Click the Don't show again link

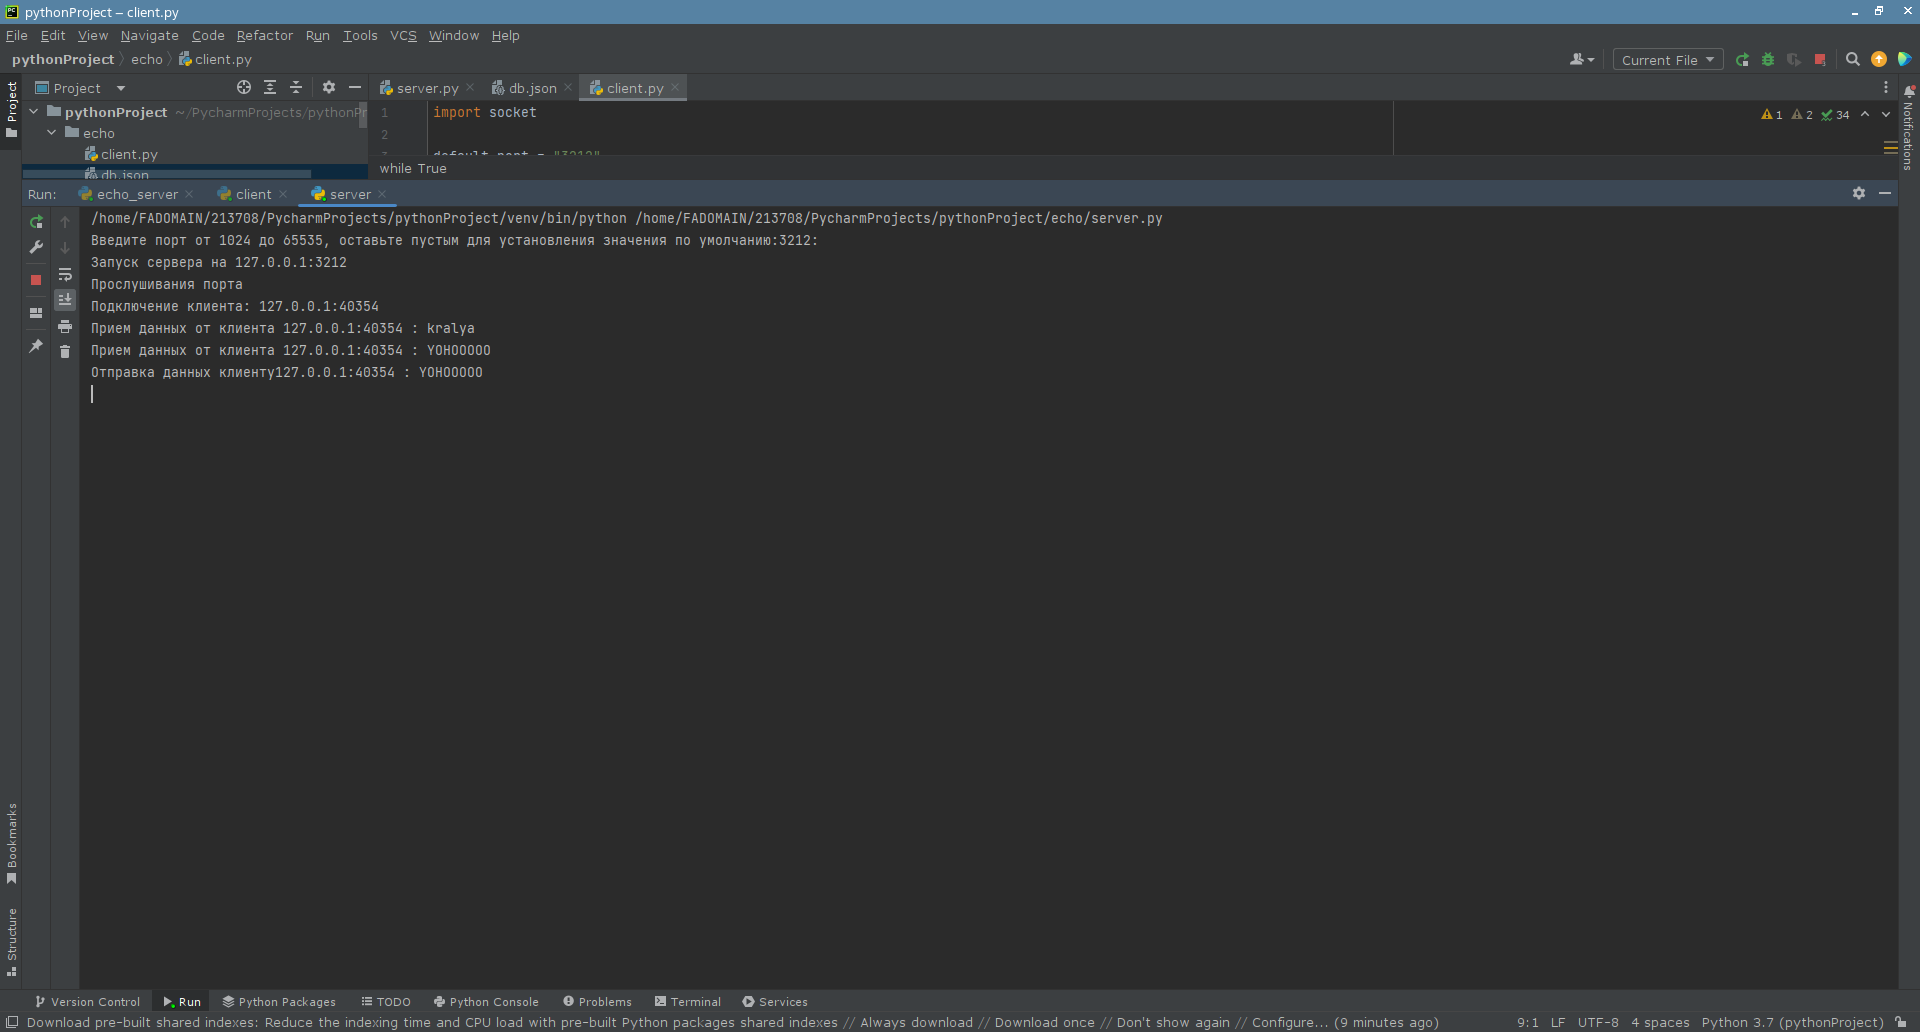(x=1173, y=1023)
